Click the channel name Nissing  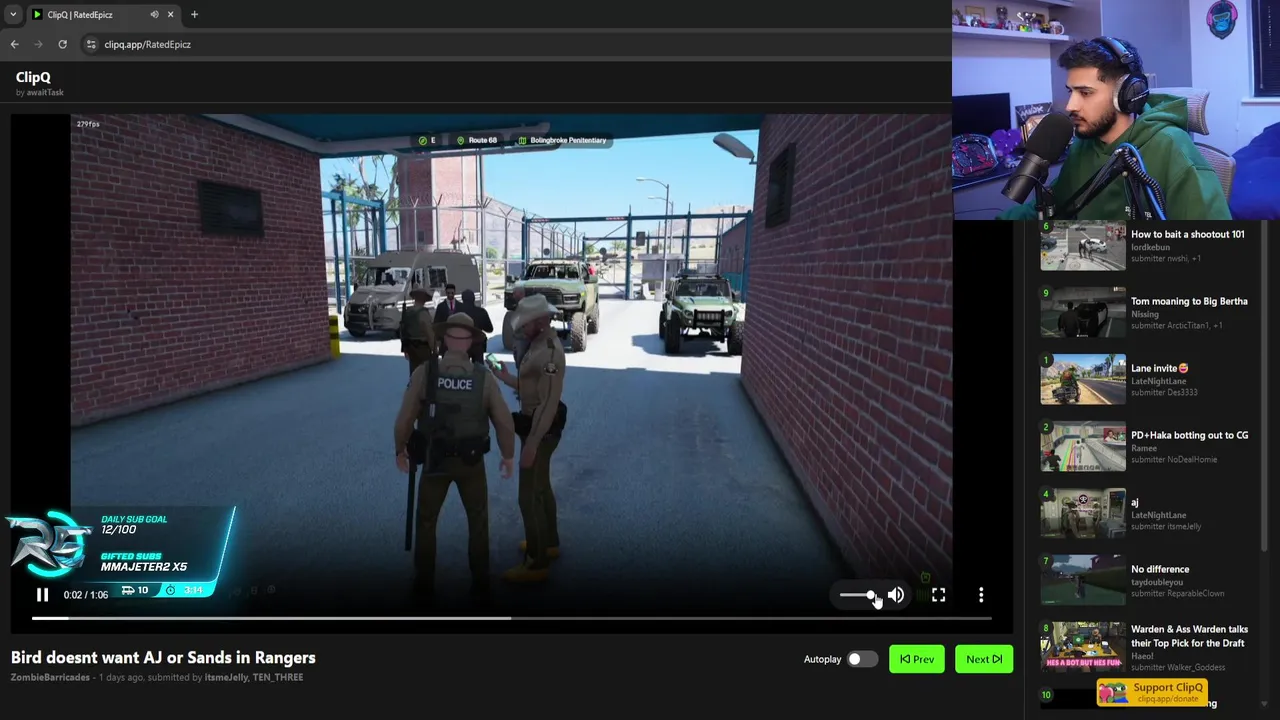(x=1145, y=314)
